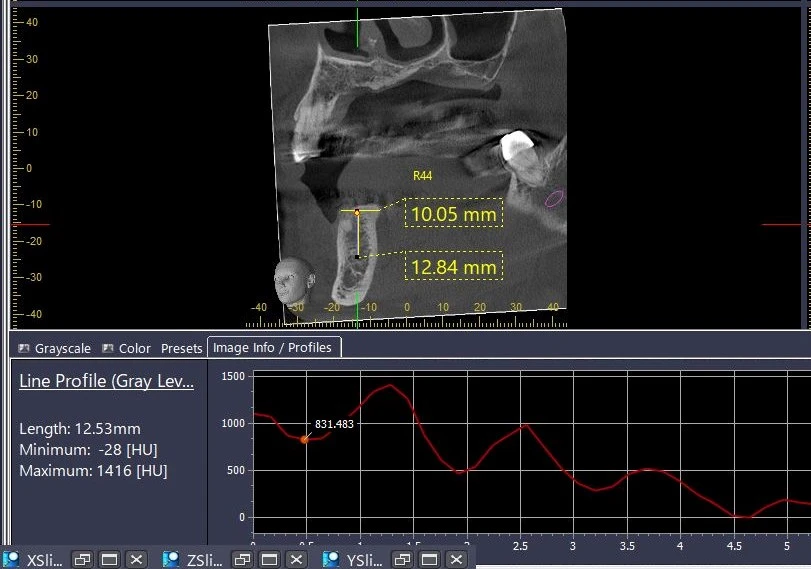Close the ZSlice window

[295, 559]
